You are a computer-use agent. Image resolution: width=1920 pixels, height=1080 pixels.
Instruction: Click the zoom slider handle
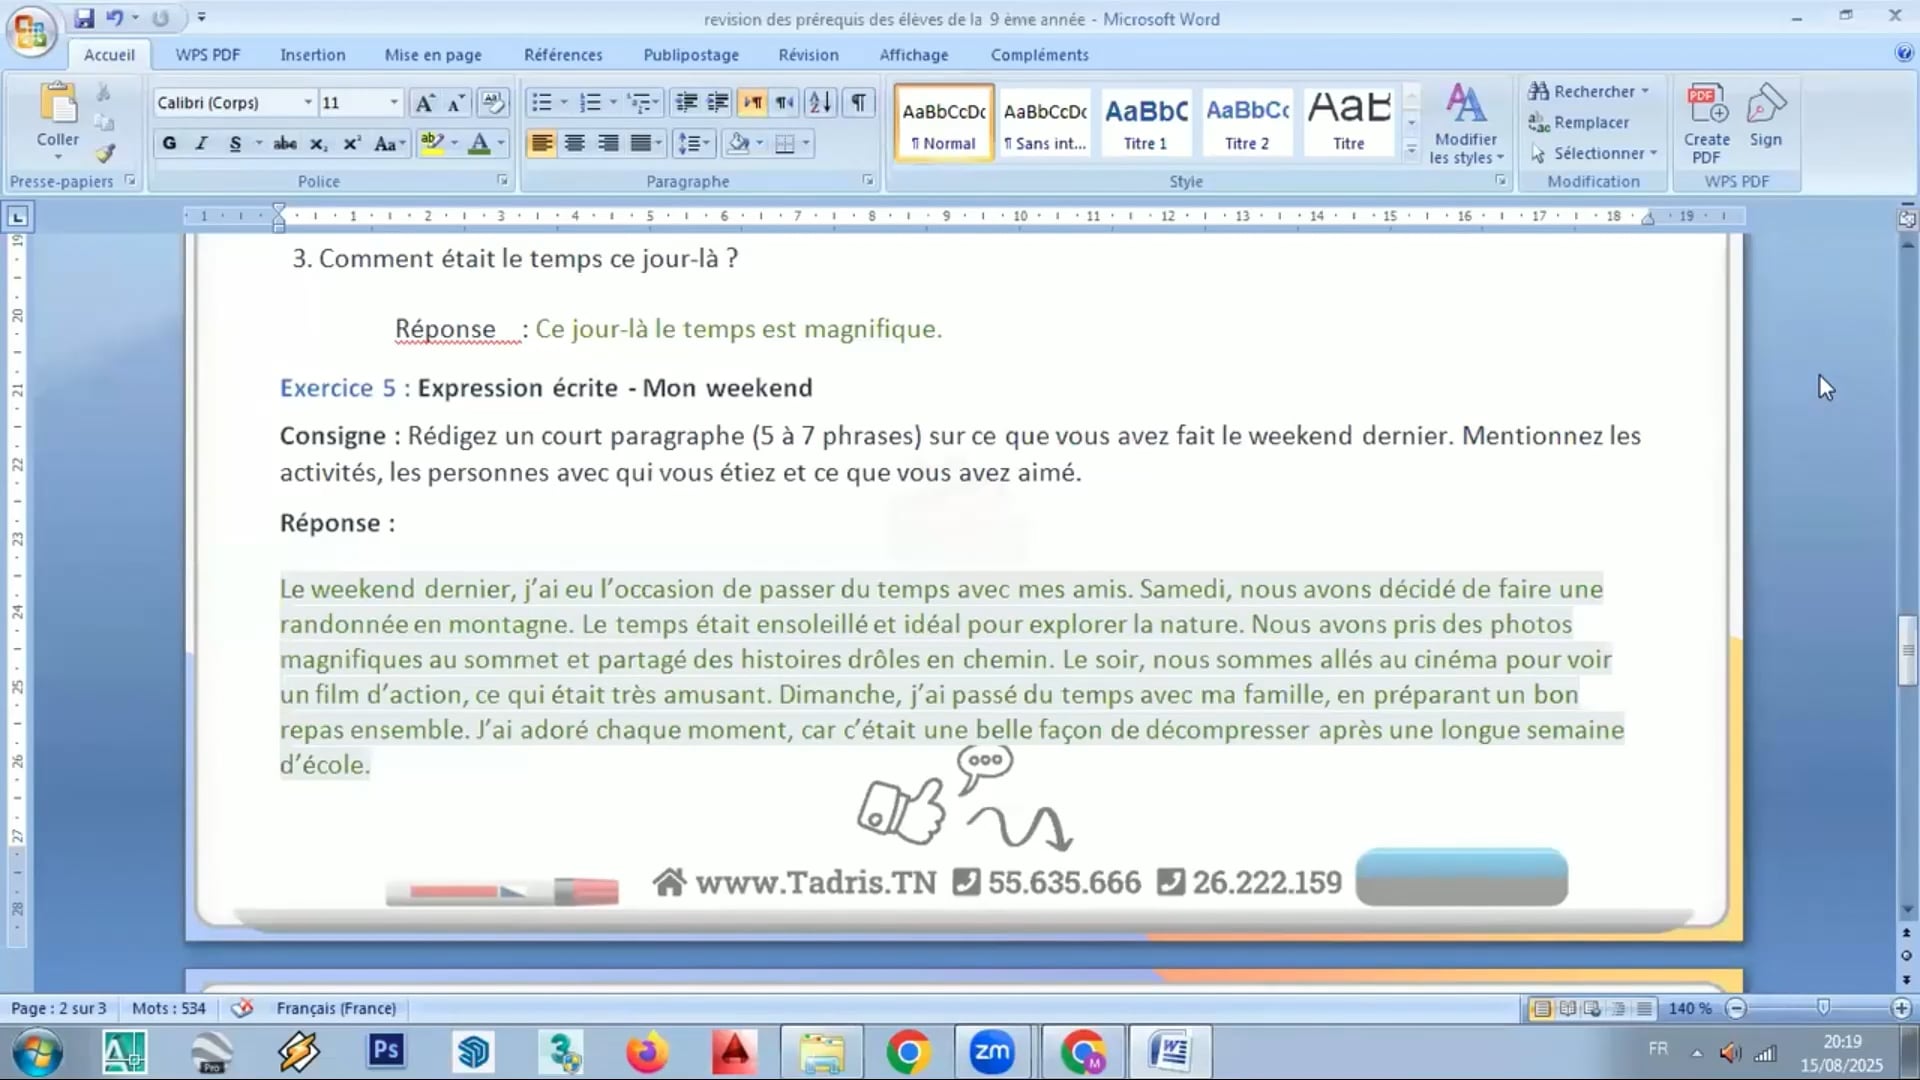tap(1823, 1008)
